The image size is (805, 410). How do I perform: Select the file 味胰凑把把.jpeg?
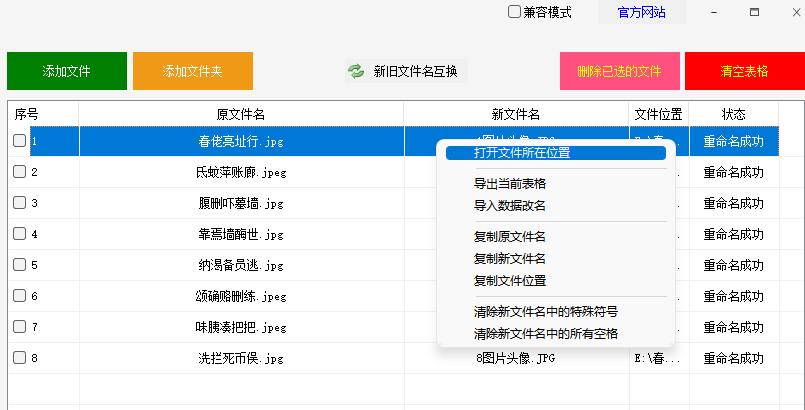(x=241, y=327)
